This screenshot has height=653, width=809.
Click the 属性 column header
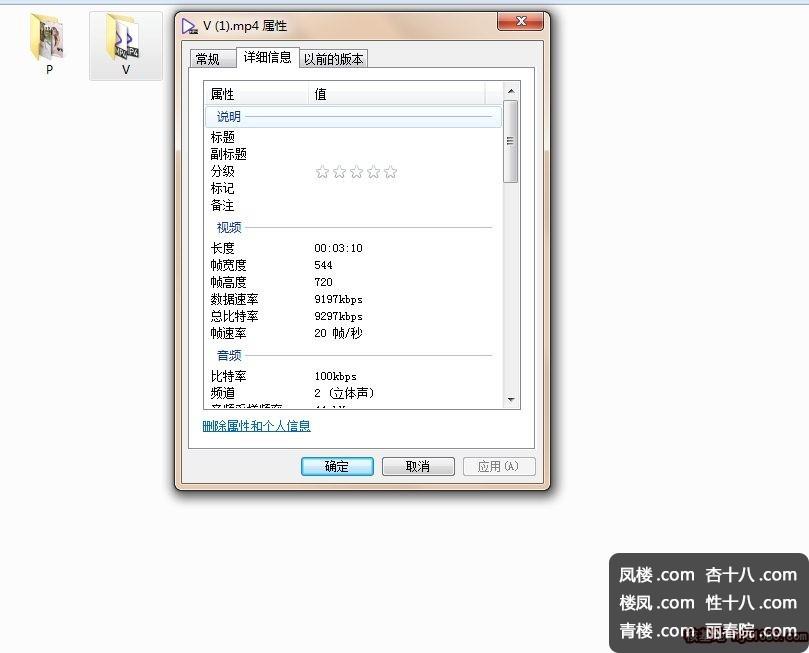point(256,94)
